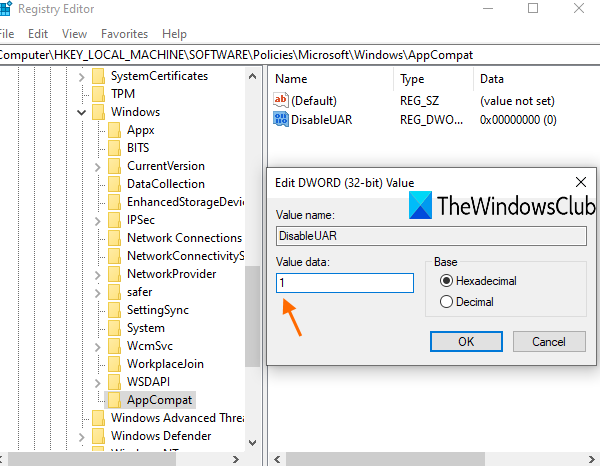Viewport: 600px width, 466px height.
Task: Click the Appx folder icon
Action: coord(114,130)
